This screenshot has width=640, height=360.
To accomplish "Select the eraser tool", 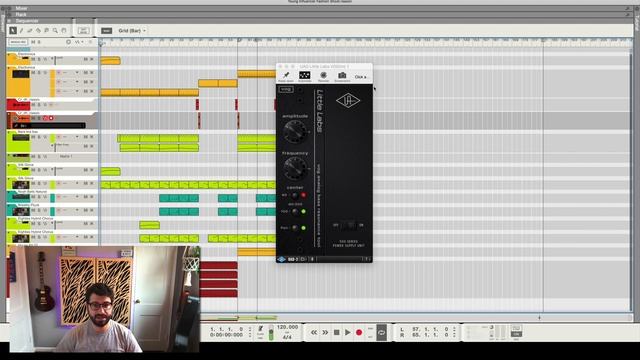I will pos(30,31).
